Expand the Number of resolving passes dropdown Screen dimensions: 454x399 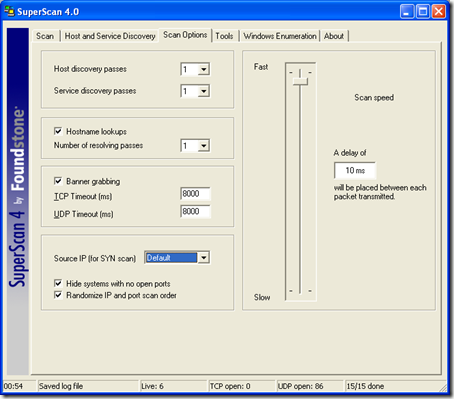203,146
